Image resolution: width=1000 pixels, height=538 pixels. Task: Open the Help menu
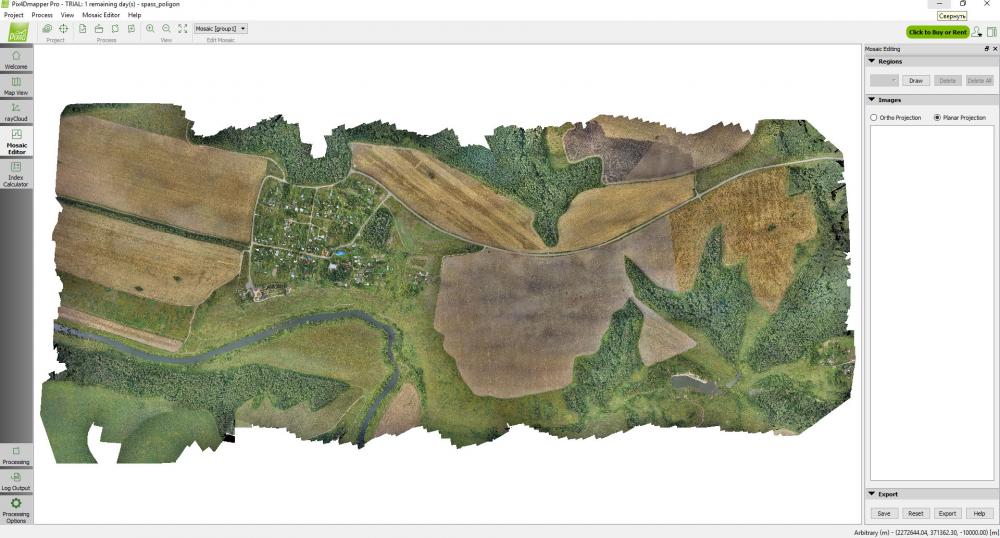pos(135,15)
